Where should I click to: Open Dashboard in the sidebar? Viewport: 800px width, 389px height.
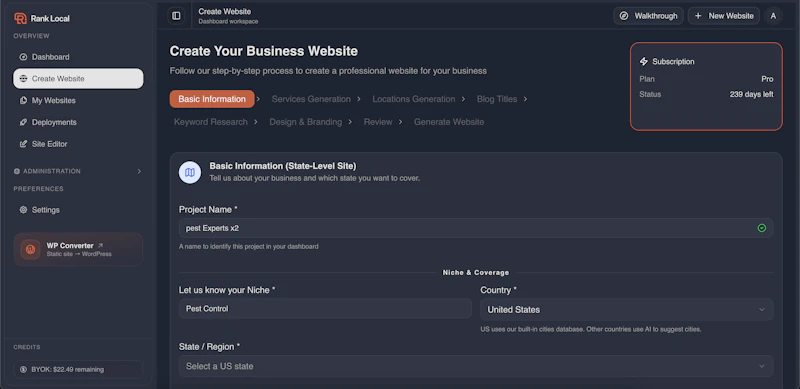(x=78, y=57)
